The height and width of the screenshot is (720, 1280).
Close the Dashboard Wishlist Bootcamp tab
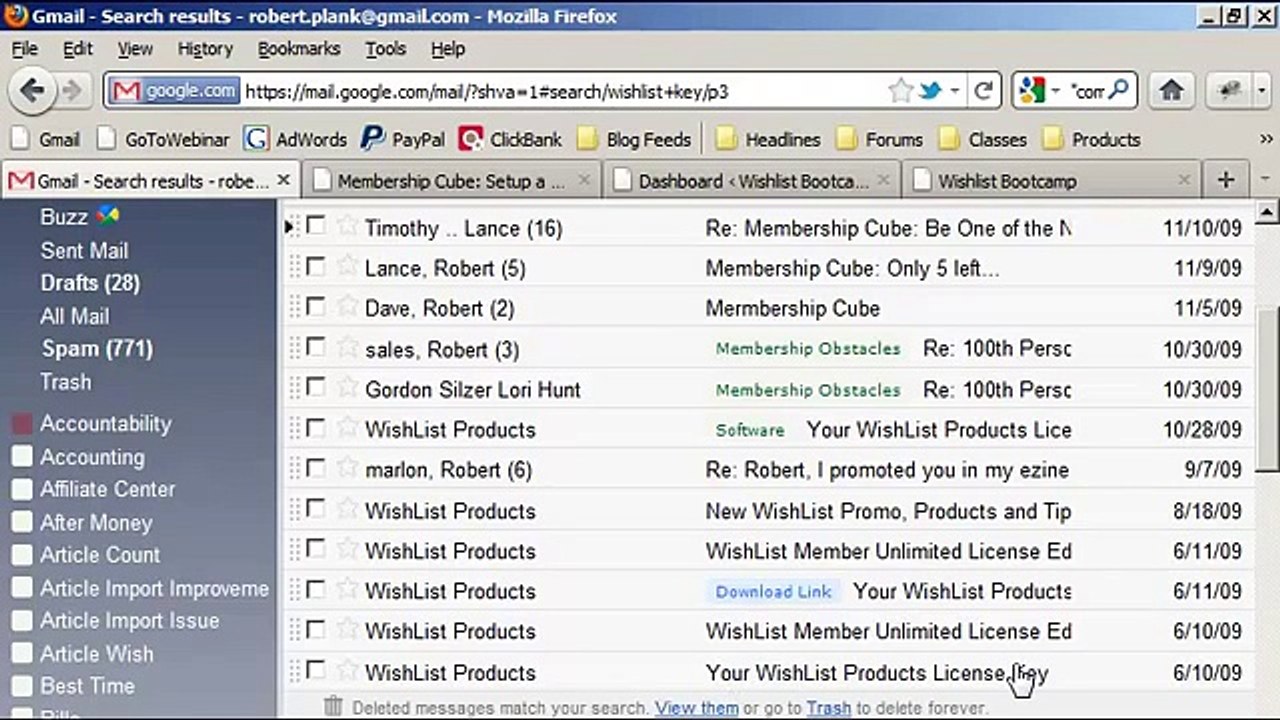pos(884,181)
